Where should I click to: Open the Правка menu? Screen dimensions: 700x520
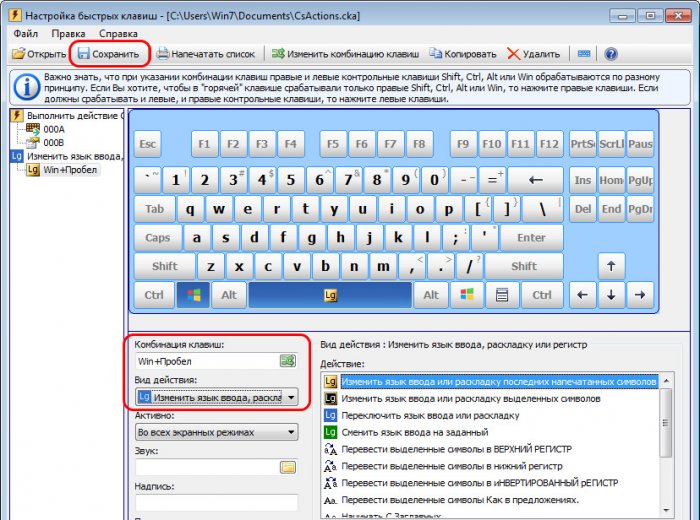(x=68, y=34)
